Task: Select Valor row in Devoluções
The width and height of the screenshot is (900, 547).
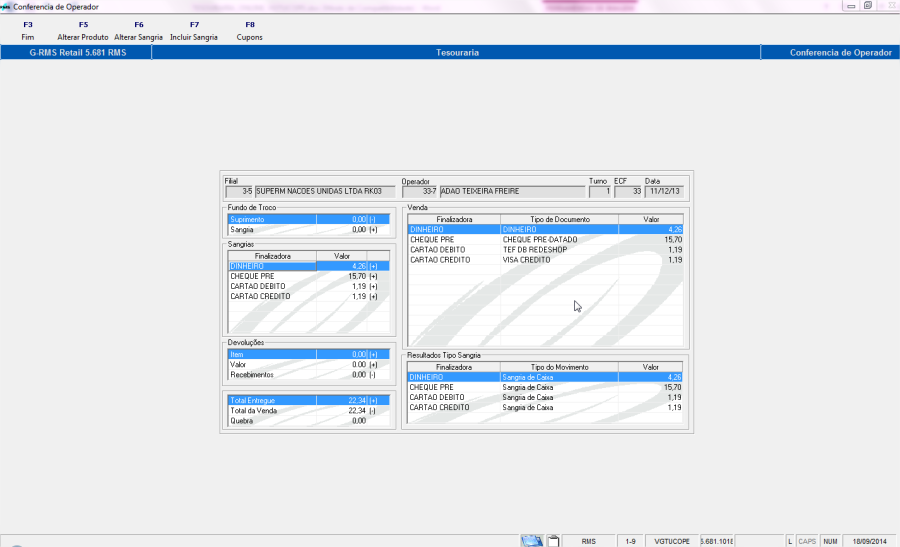Action: [x=309, y=364]
